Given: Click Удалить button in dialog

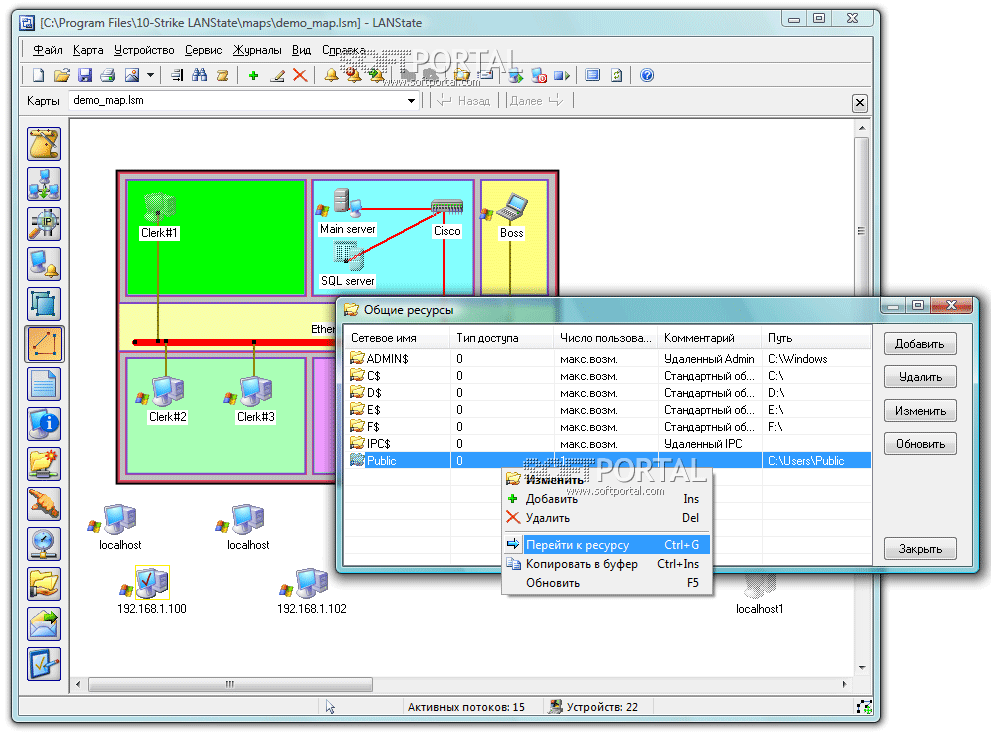Looking at the screenshot, I should click(920, 377).
